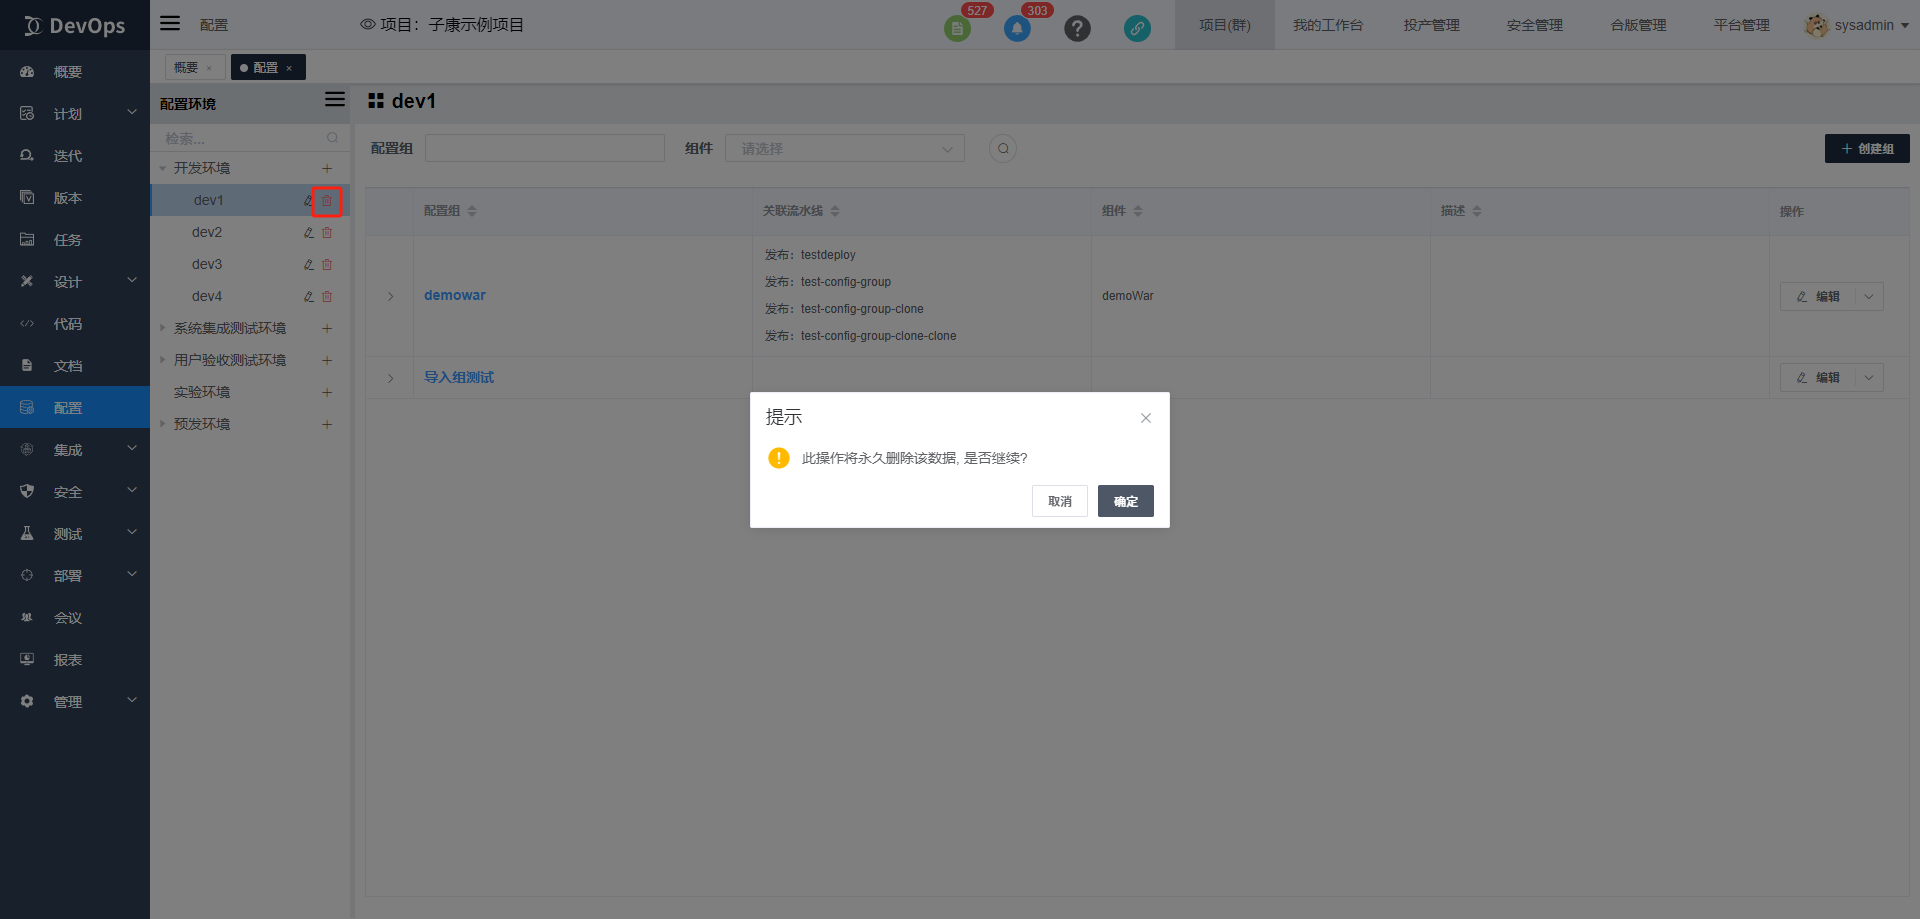This screenshot has height=919, width=1920.
Task: Edit the 导入组测试 config group
Action: click(x=1818, y=377)
